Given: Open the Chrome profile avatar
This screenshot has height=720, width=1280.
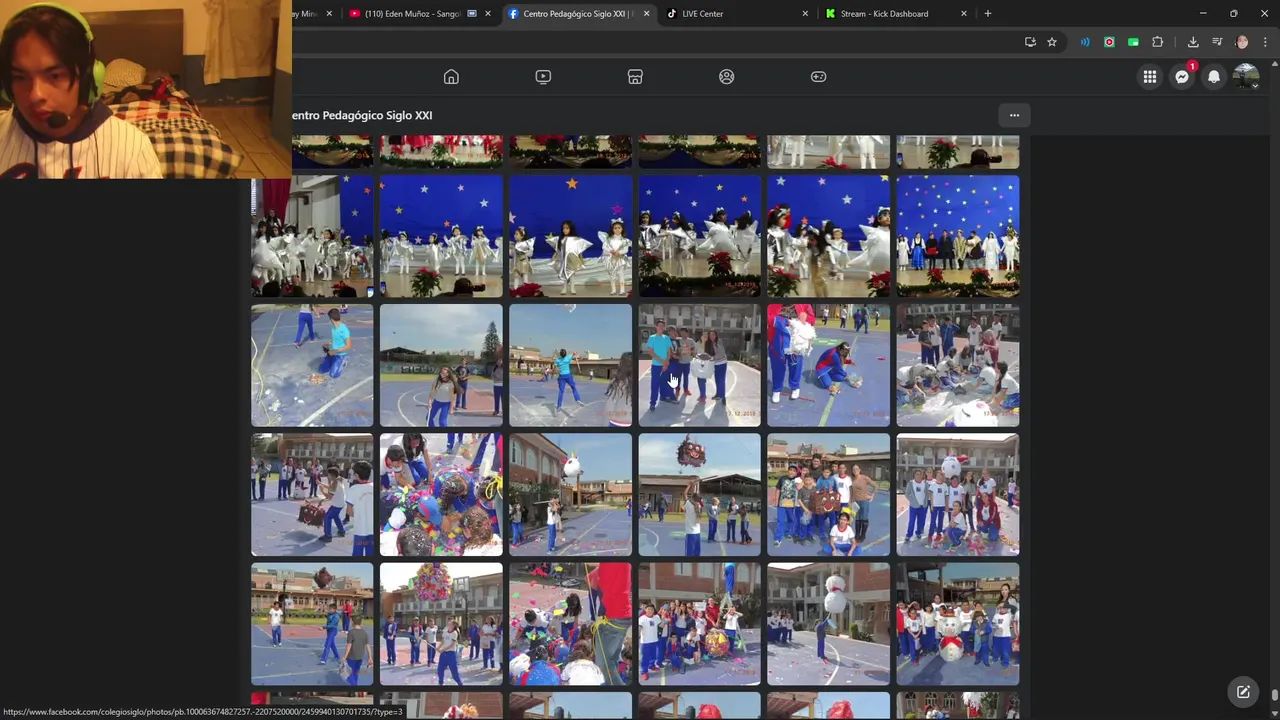Looking at the screenshot, I should click(x=1242, y=42).
